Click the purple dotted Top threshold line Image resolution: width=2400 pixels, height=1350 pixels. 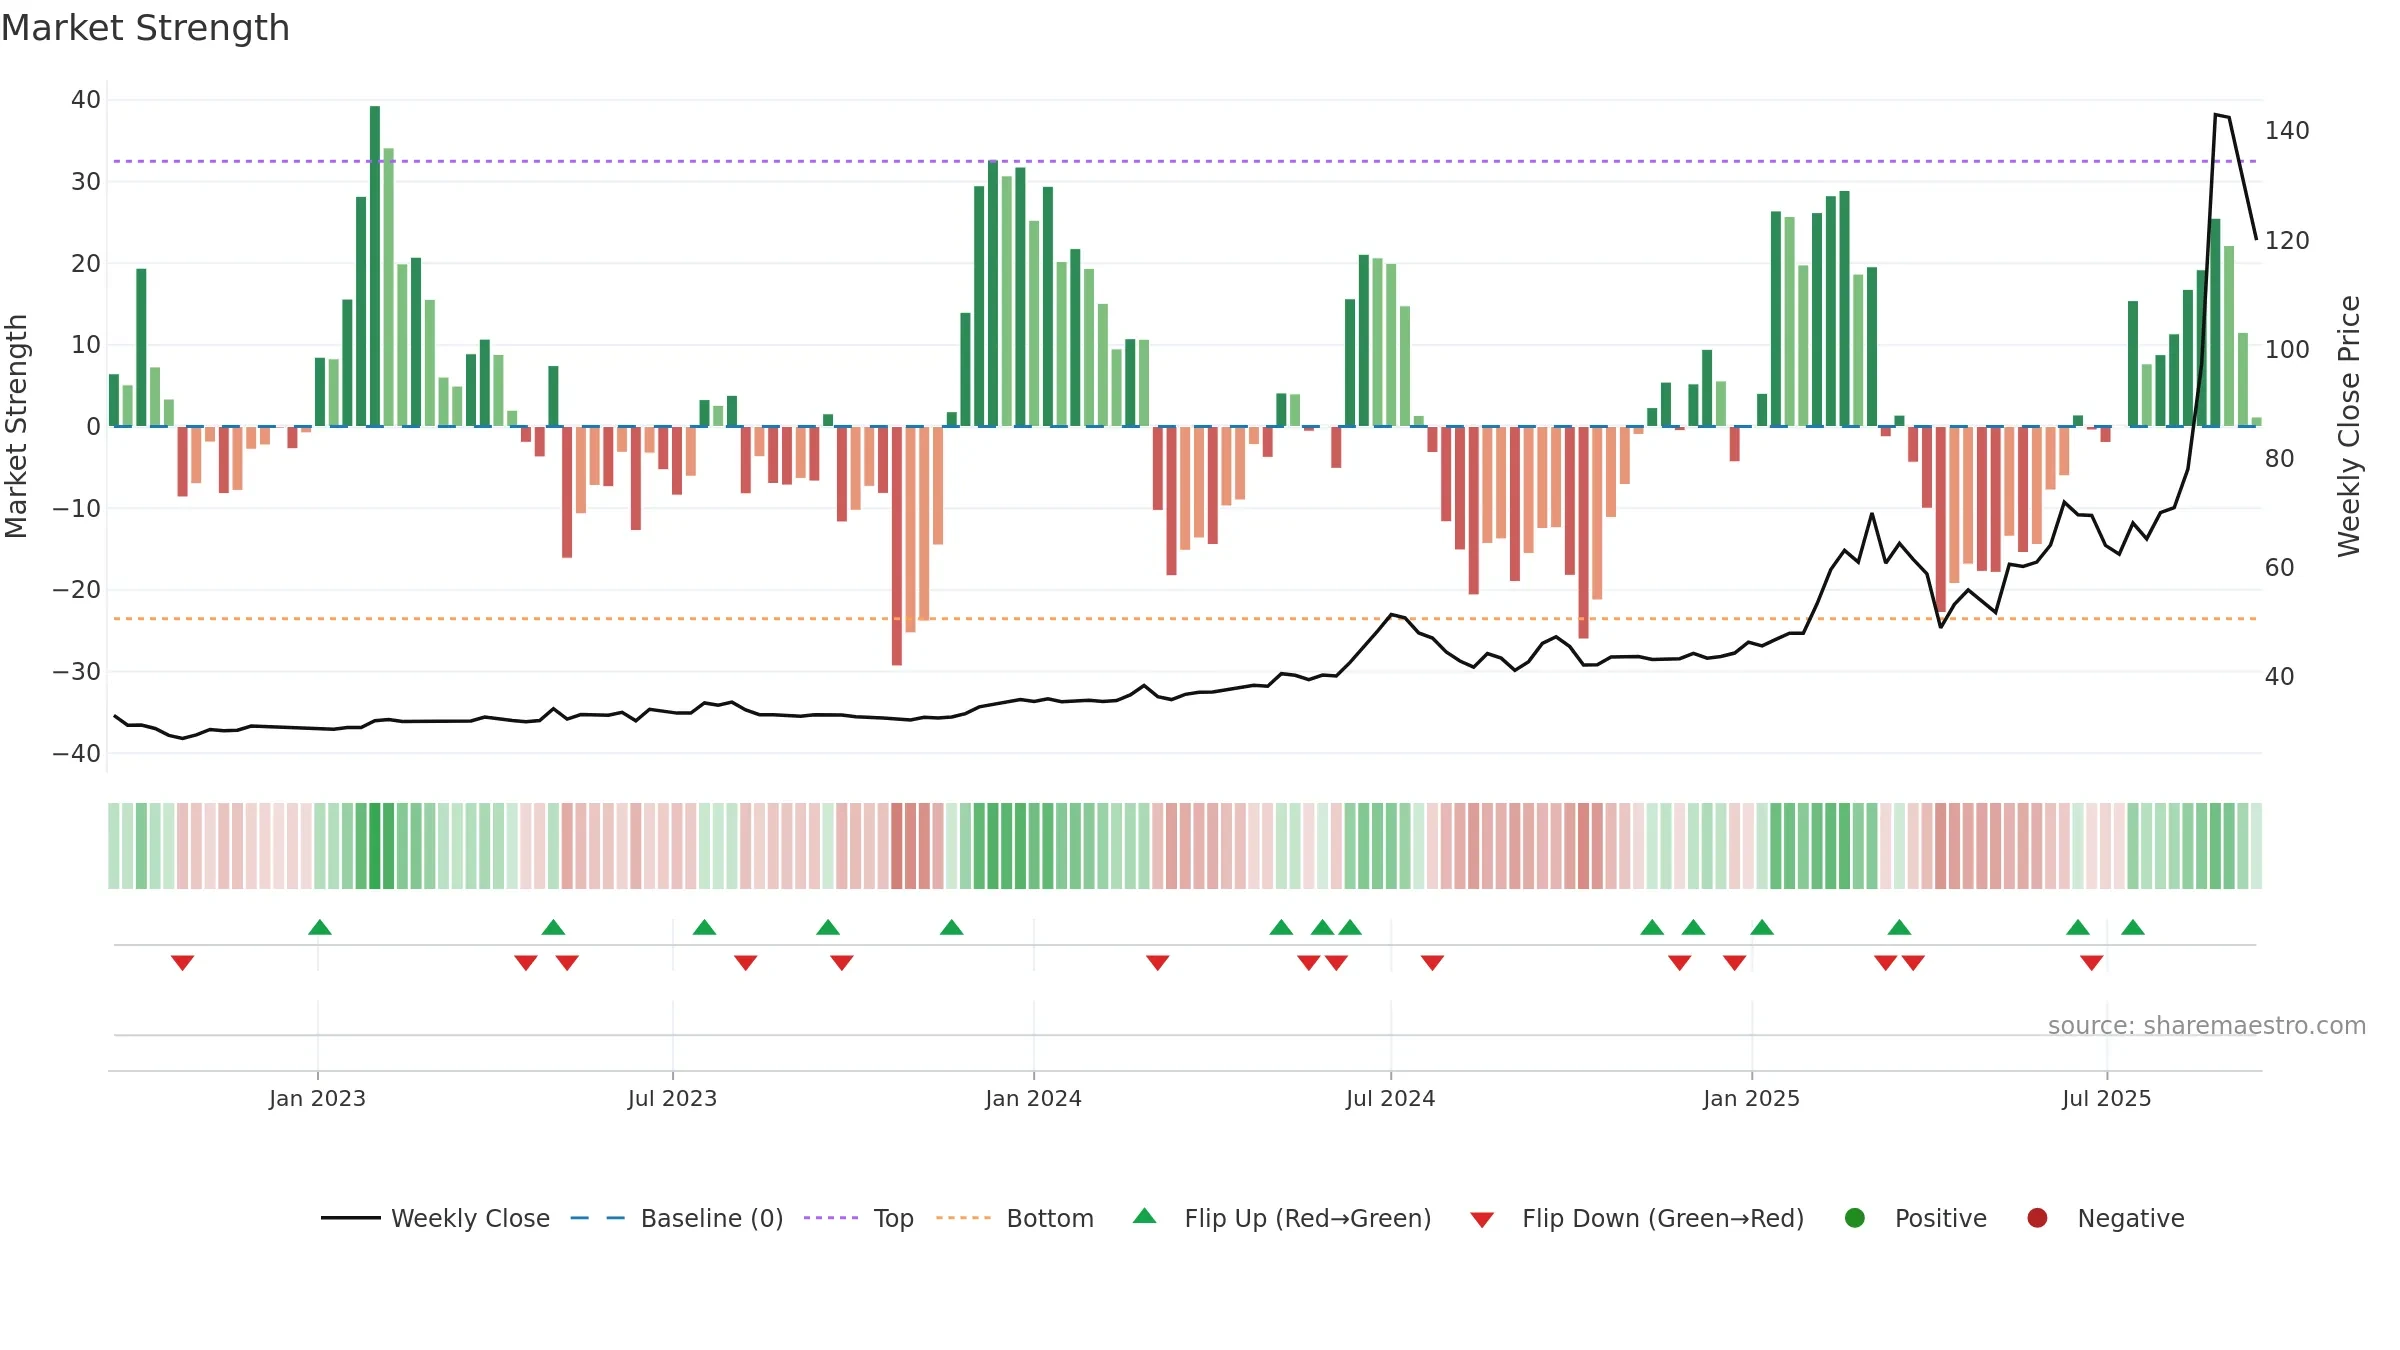pos(1185,161)
